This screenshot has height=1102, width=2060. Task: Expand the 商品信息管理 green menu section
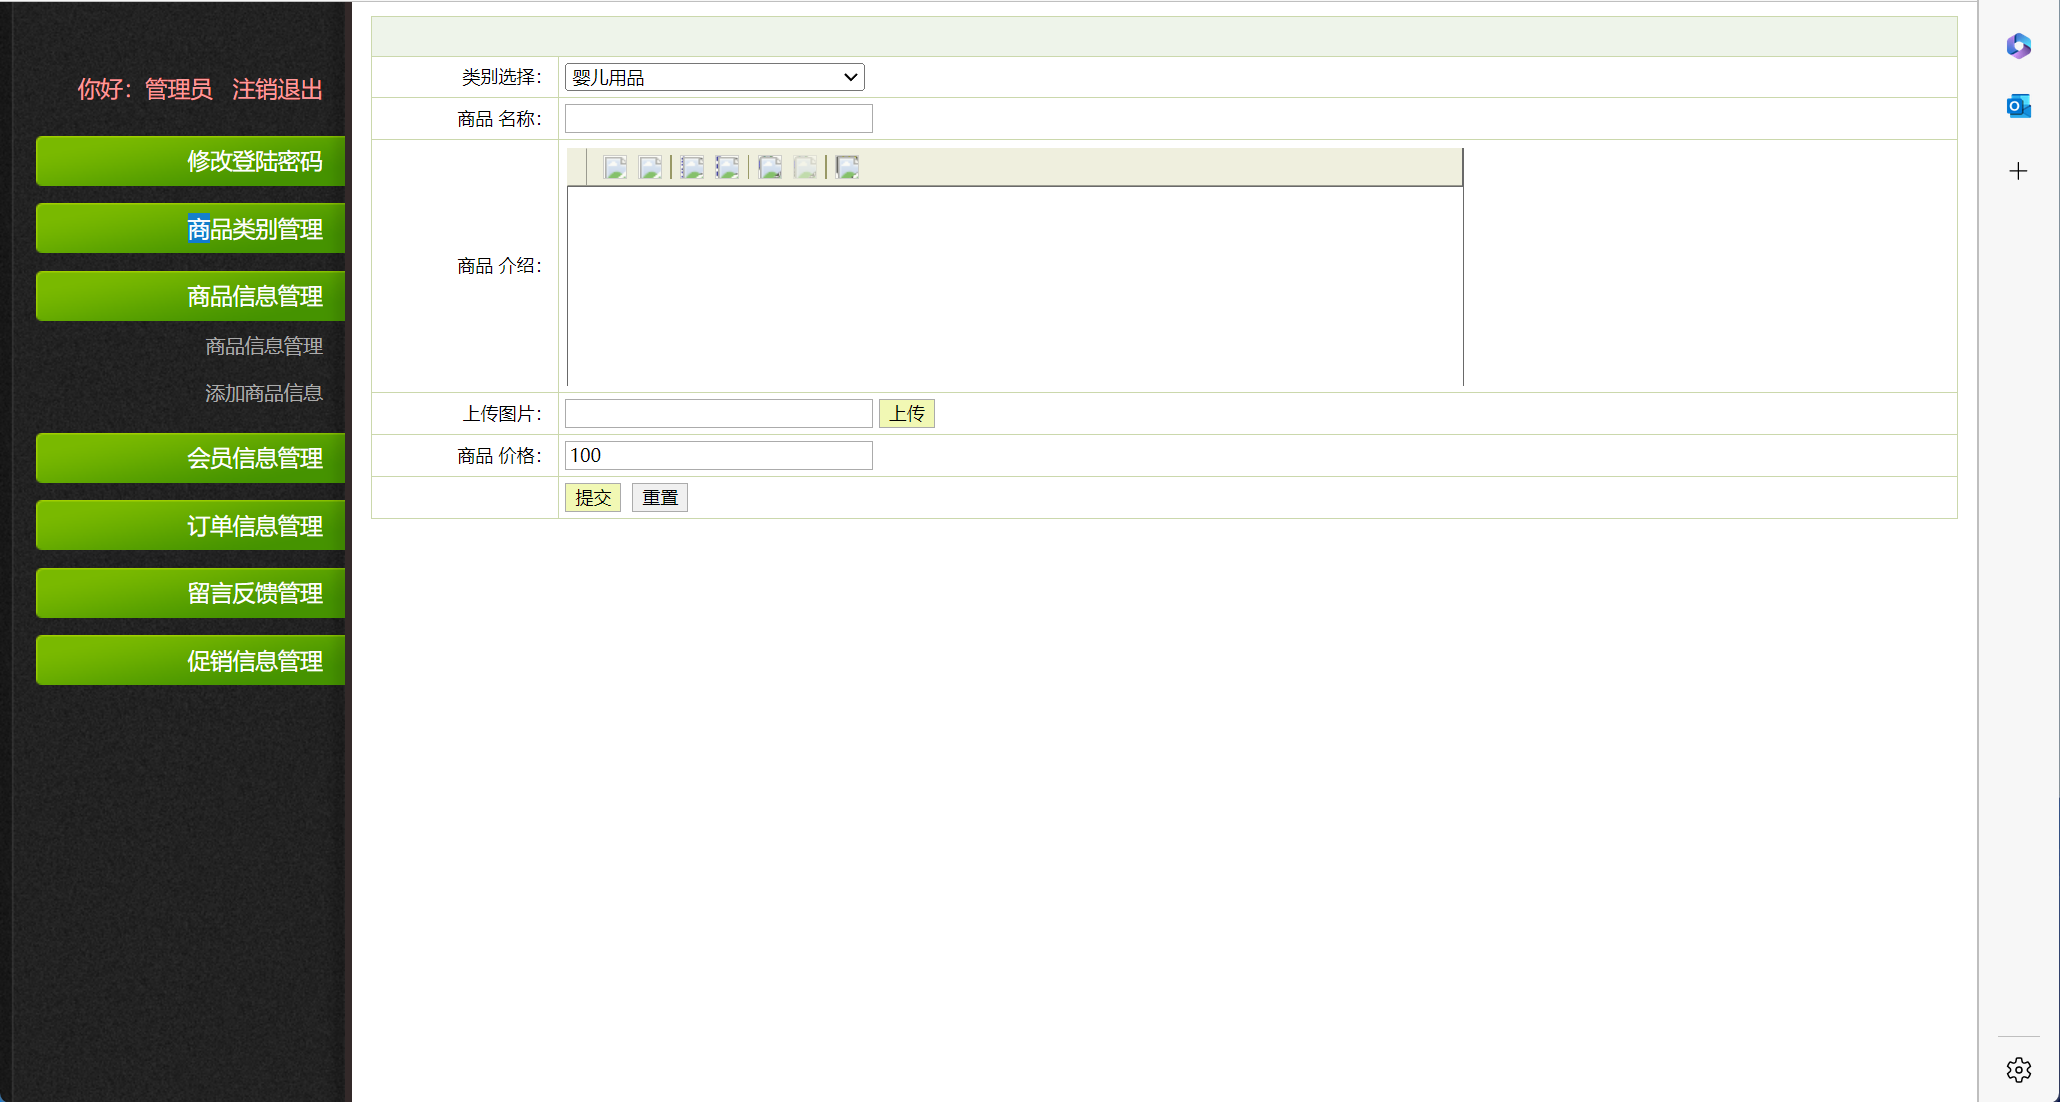[x=191, y=296]
